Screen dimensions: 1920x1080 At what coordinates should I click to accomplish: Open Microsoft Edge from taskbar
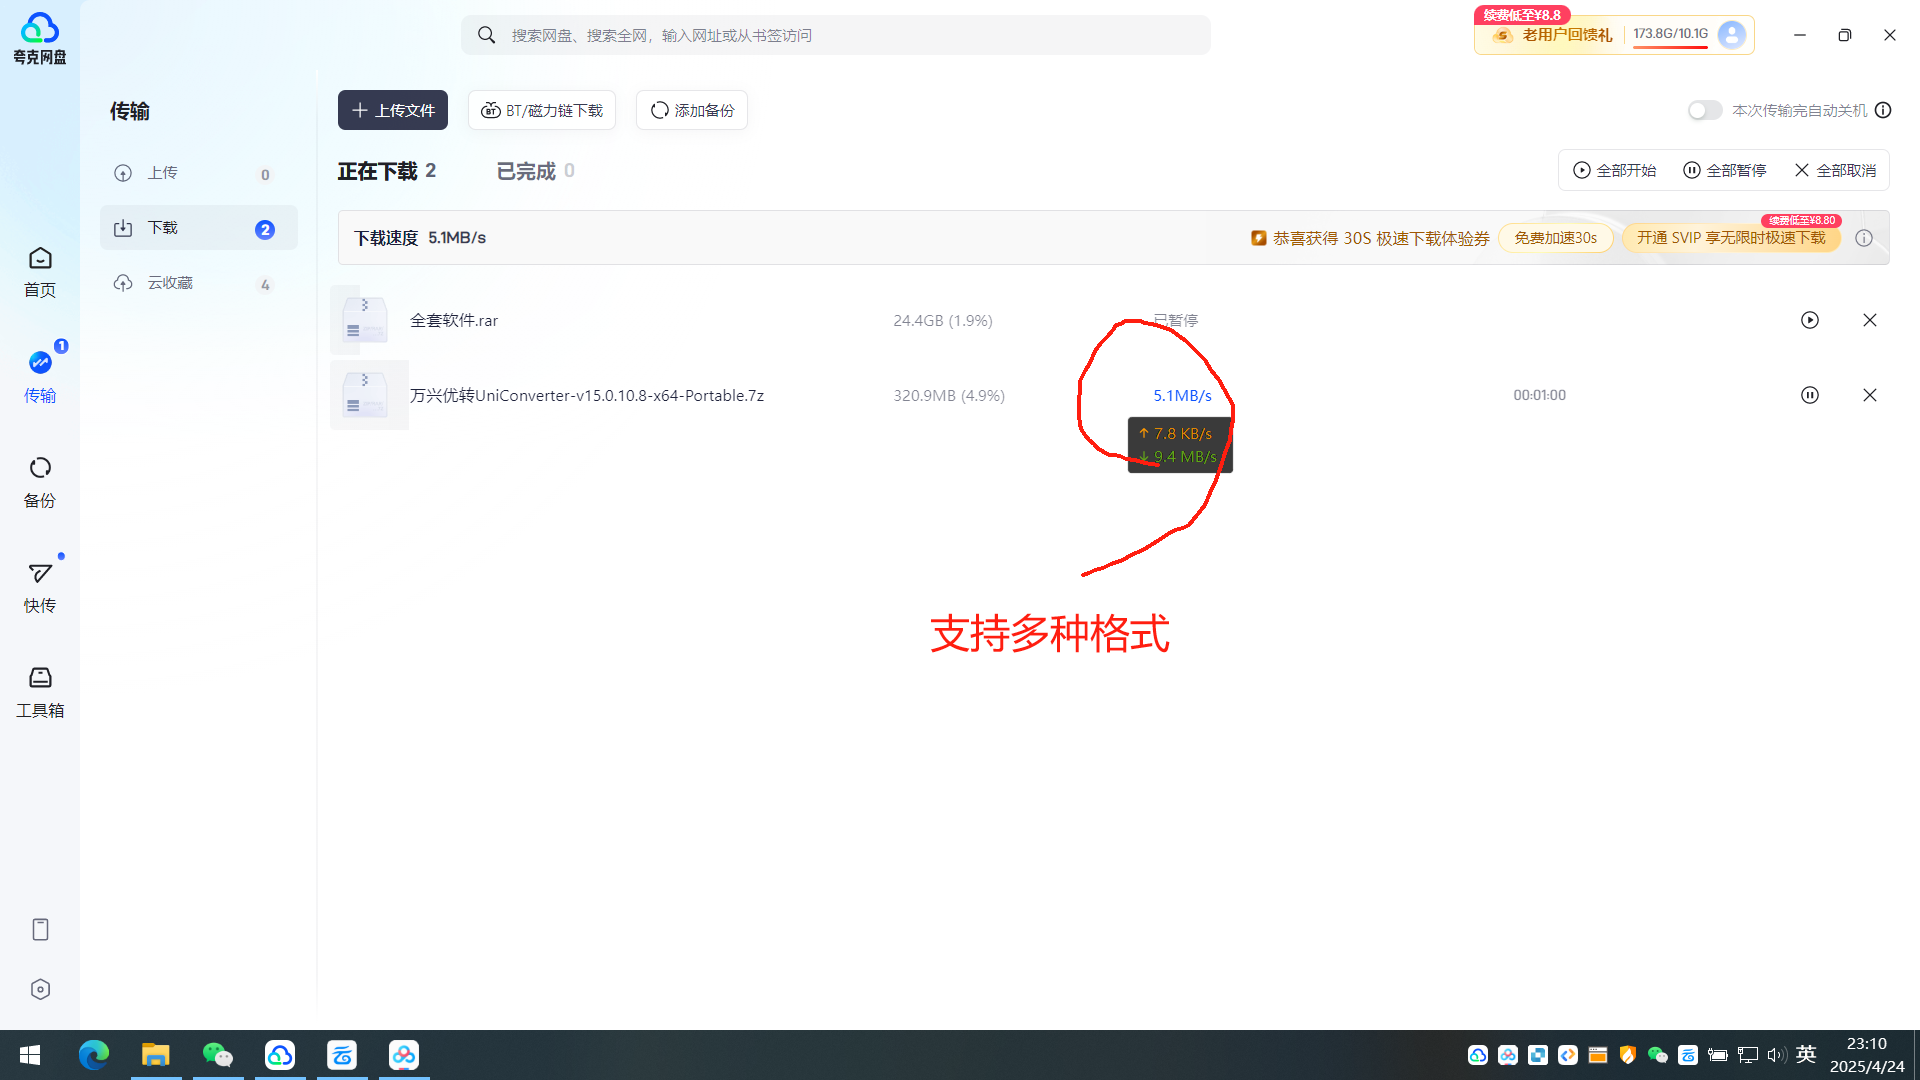point(94,1055)
